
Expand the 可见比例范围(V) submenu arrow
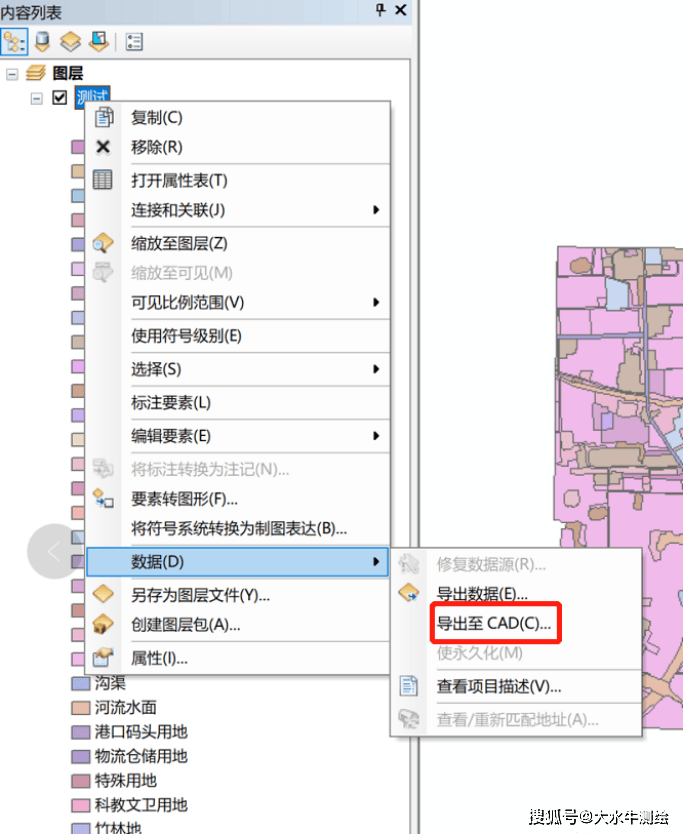[376, 303]
